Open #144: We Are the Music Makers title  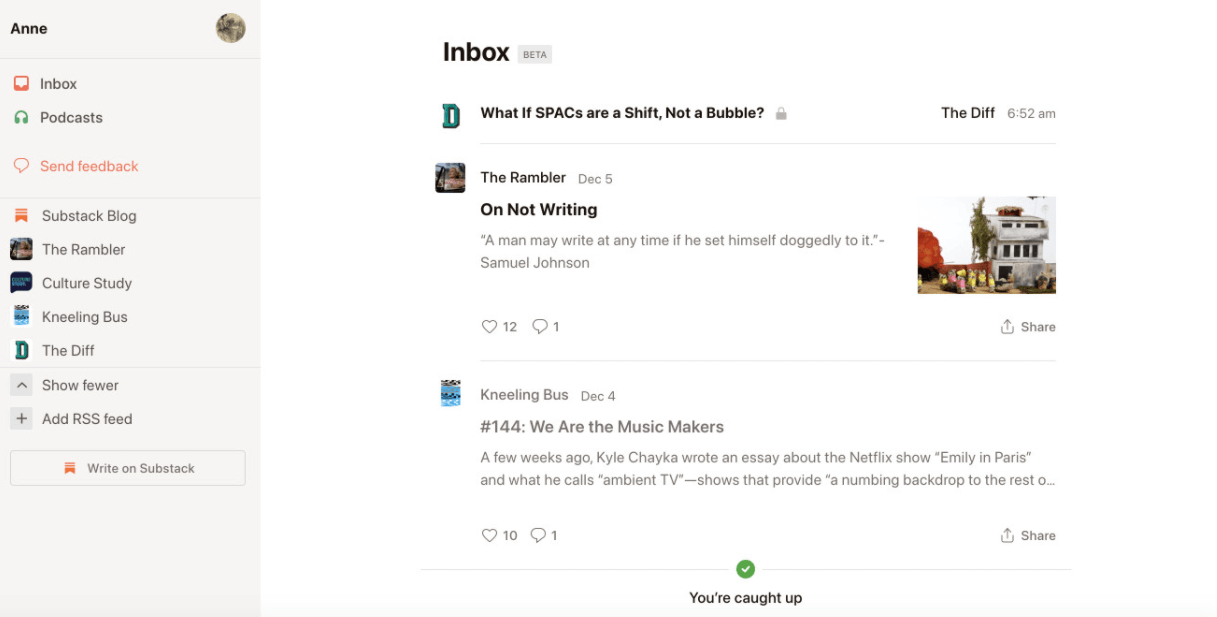pyautogui.click(x=602, y=427)
